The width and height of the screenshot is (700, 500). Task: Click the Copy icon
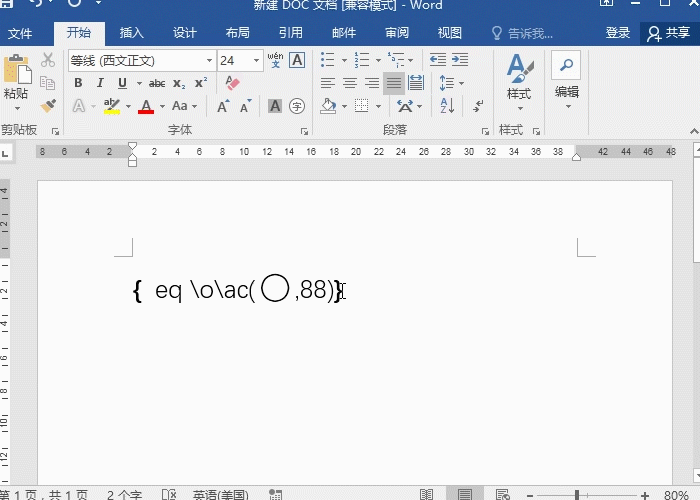[48, 83]
